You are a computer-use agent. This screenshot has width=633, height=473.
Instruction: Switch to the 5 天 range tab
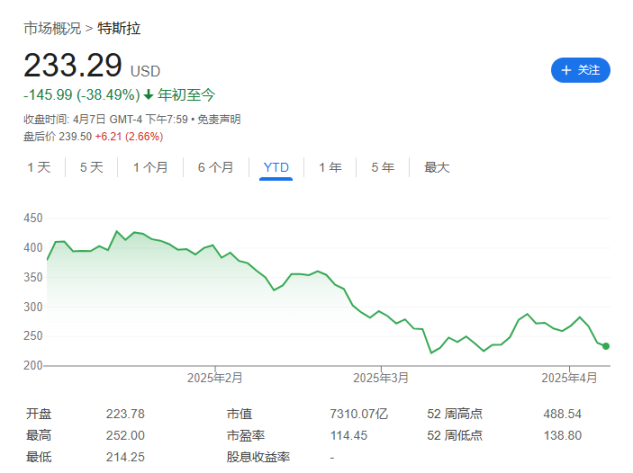pos(91,167)
